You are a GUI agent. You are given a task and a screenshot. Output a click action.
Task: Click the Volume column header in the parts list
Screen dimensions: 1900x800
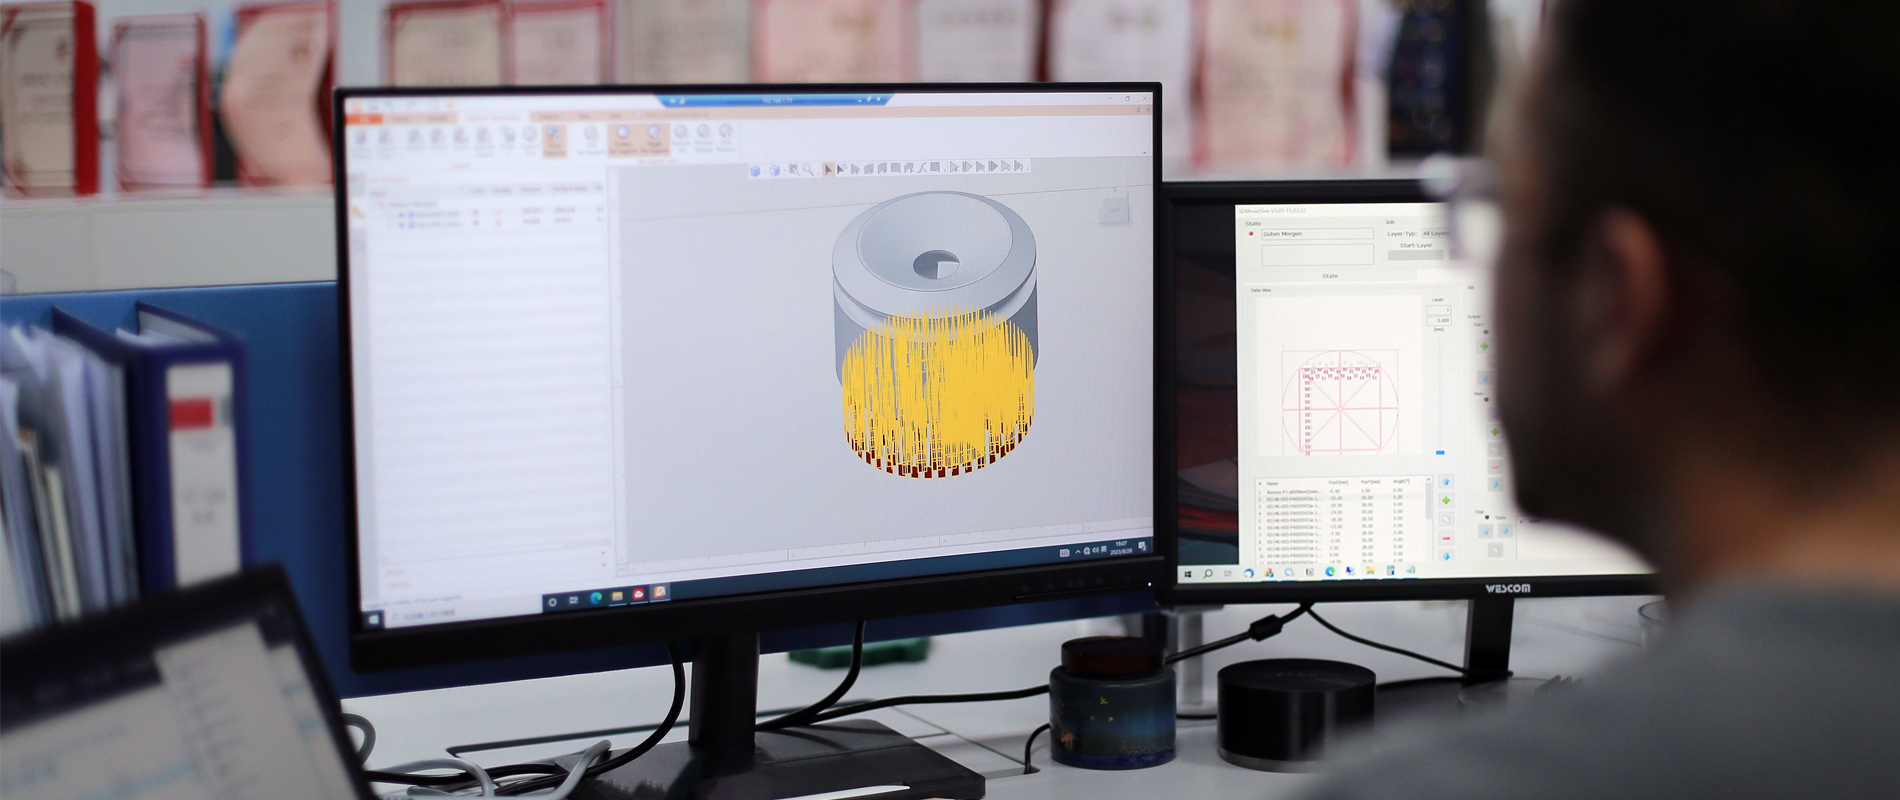pos(530,189)
